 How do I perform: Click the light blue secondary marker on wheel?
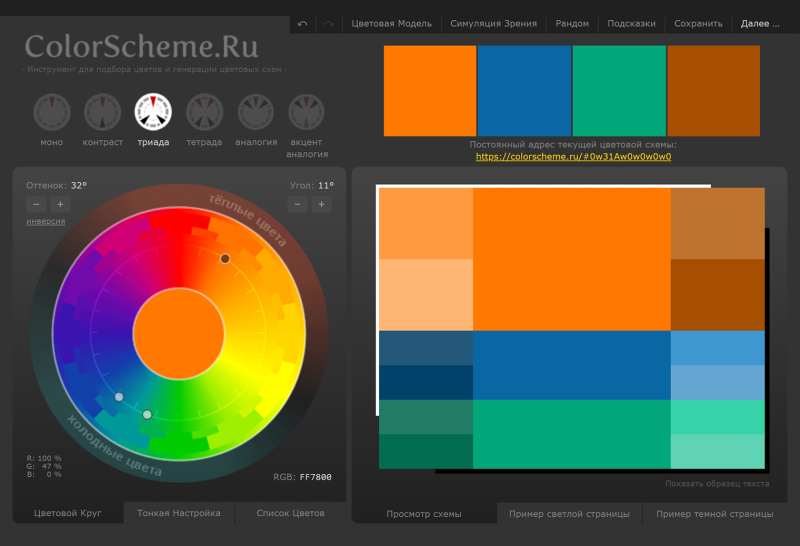click(119, 397)
